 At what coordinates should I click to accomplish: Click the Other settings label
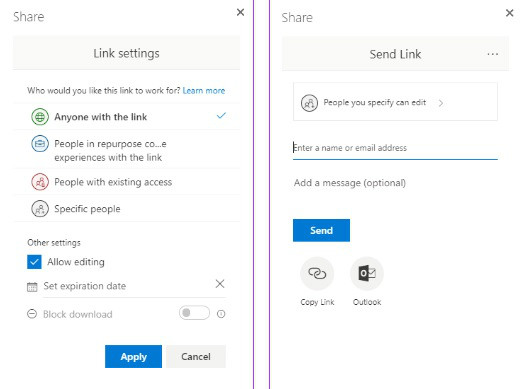point(54,243)
